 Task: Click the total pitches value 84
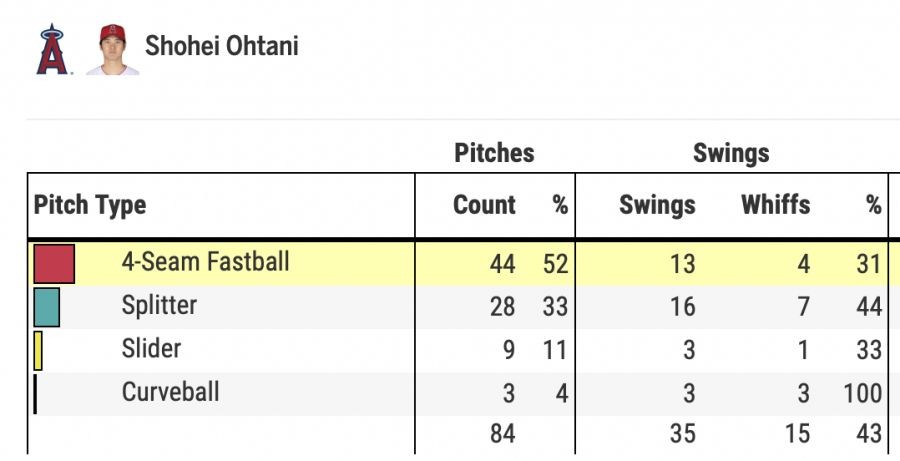coord(502,435)
